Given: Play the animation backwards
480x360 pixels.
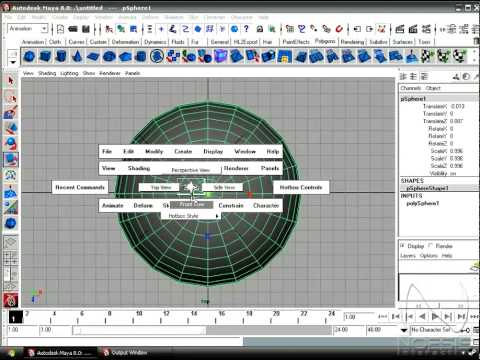Looking at the screenshot, I should coord(422,316).
